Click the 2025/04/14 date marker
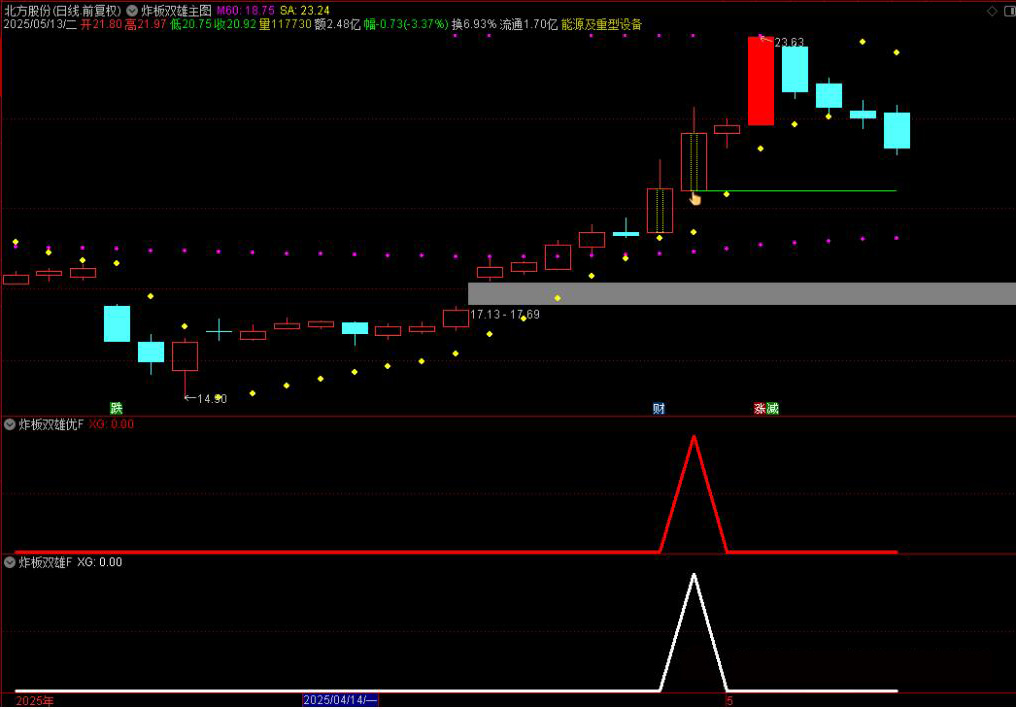Viewport: 1016px width, 709px height. click(340, 700)
